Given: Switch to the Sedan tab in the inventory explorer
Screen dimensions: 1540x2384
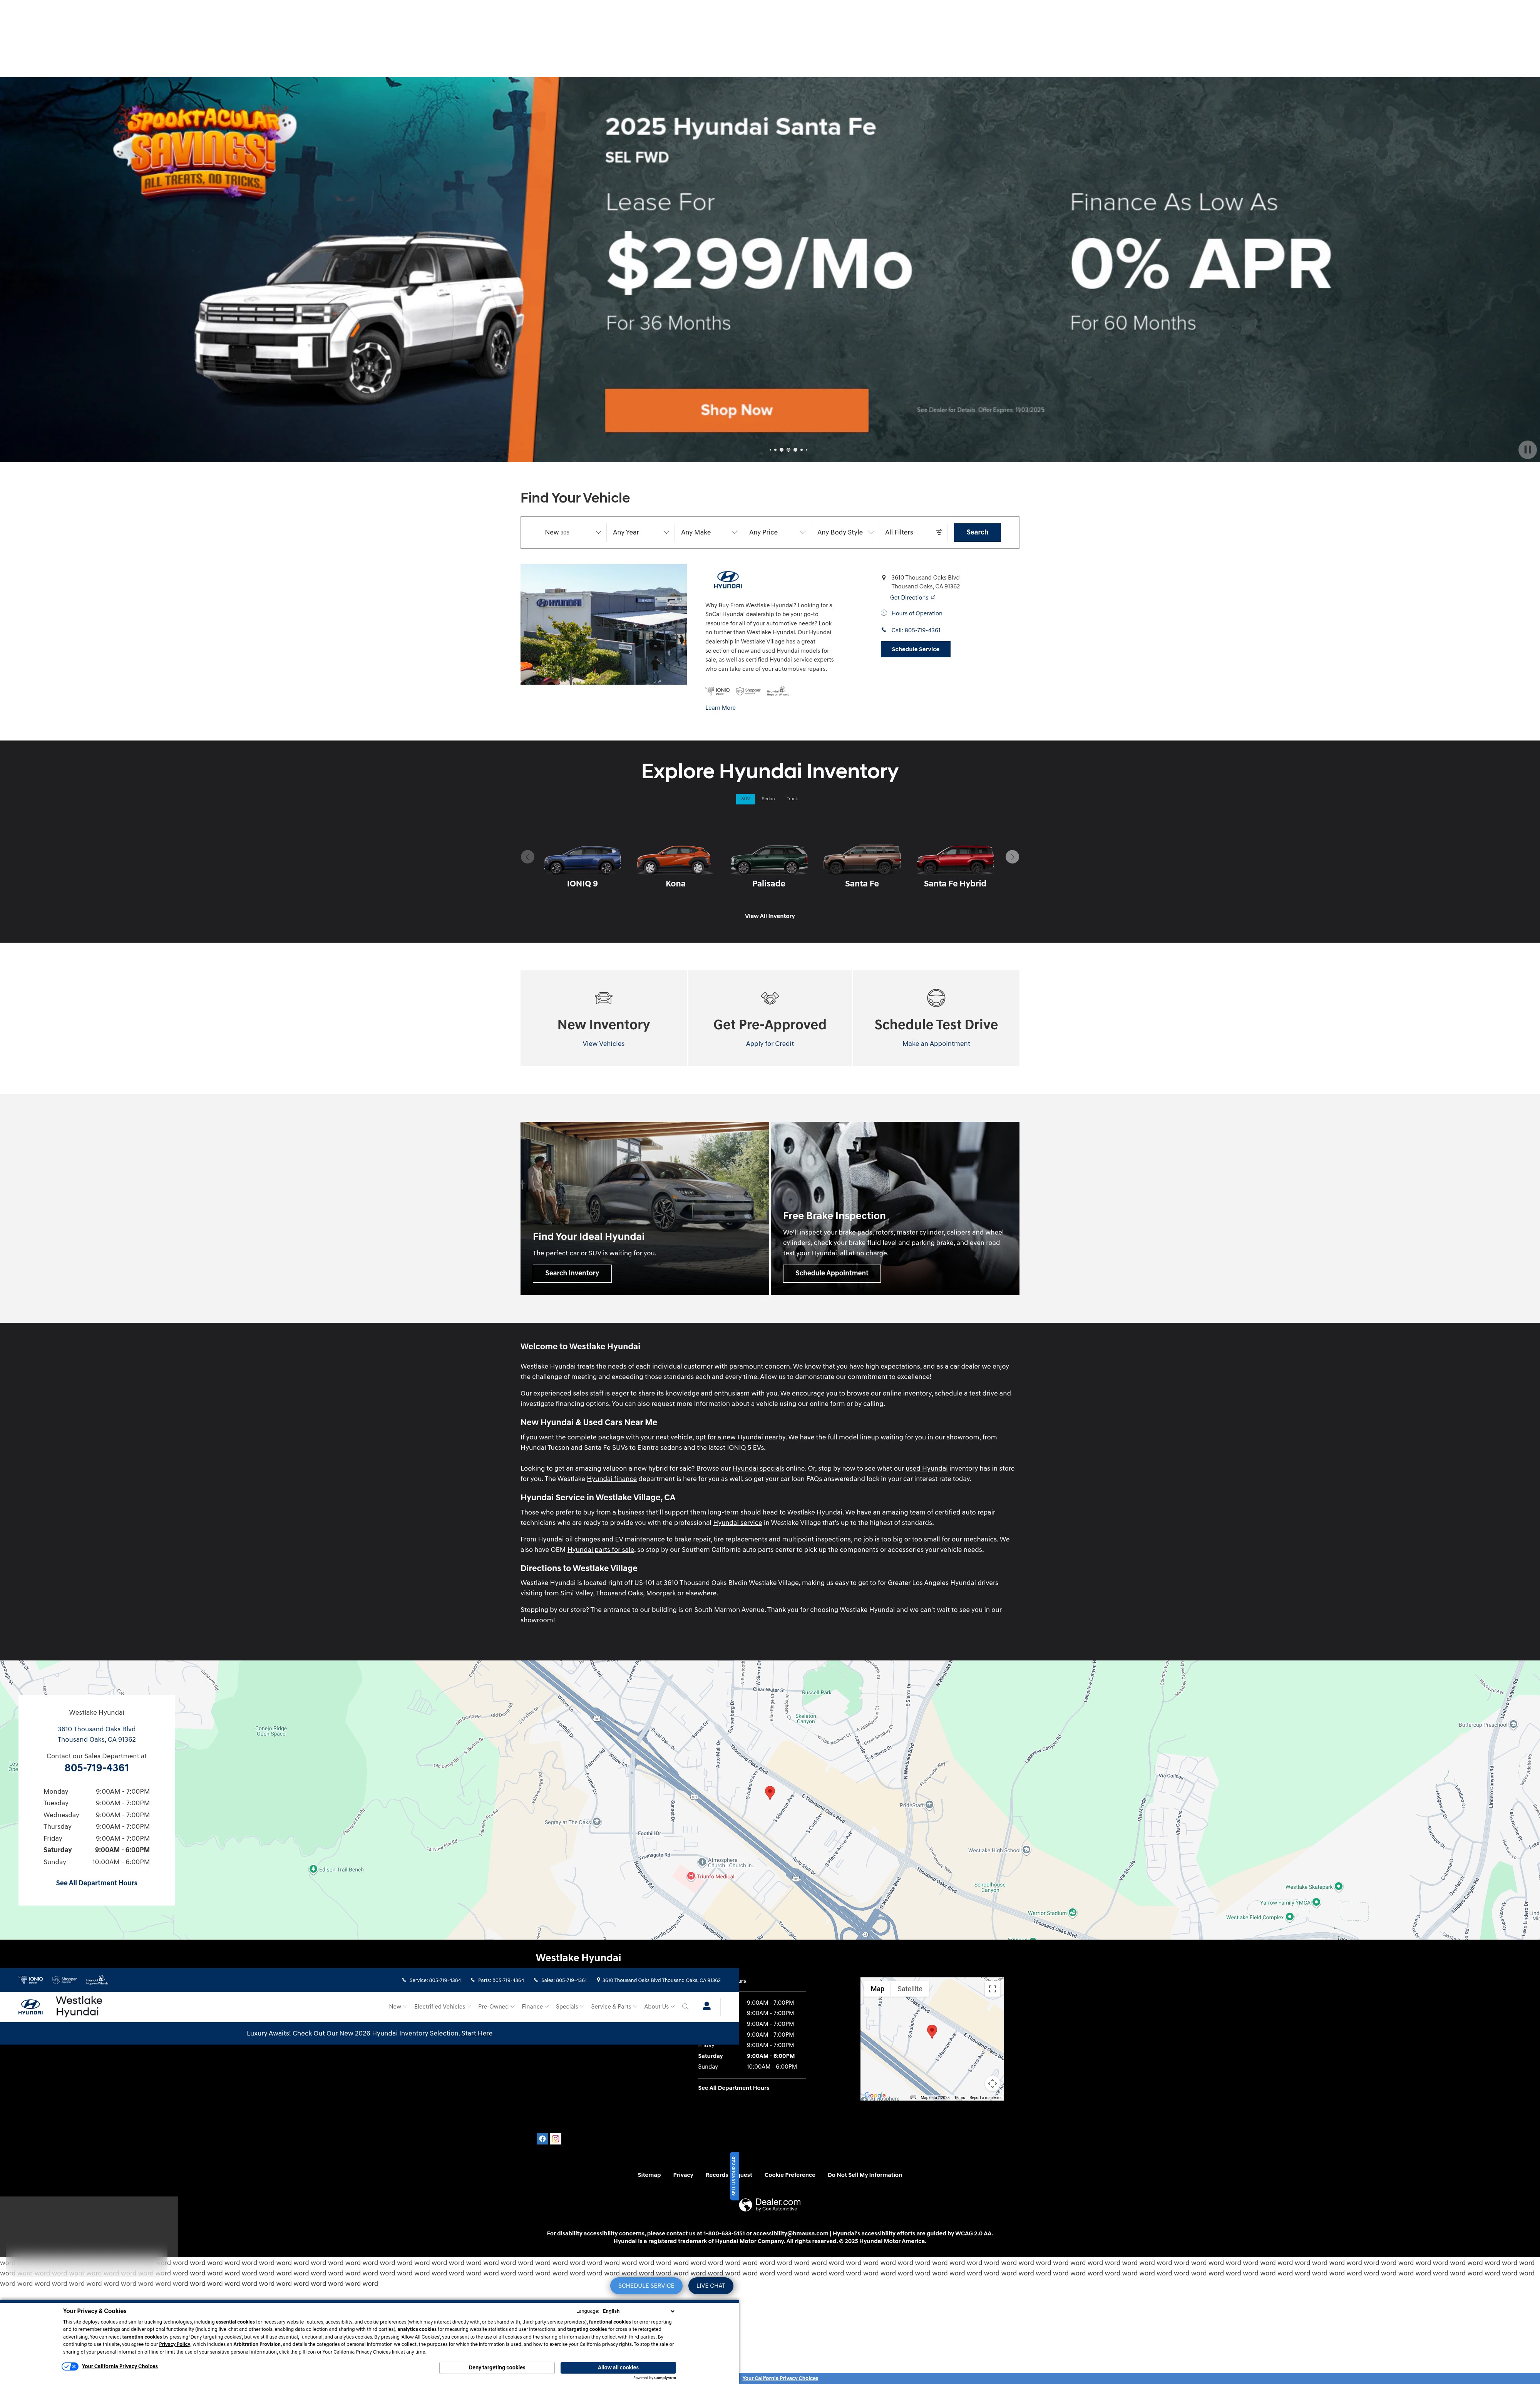Looking at the screenshot, I should pyautogui.click(x=768, y=799).
